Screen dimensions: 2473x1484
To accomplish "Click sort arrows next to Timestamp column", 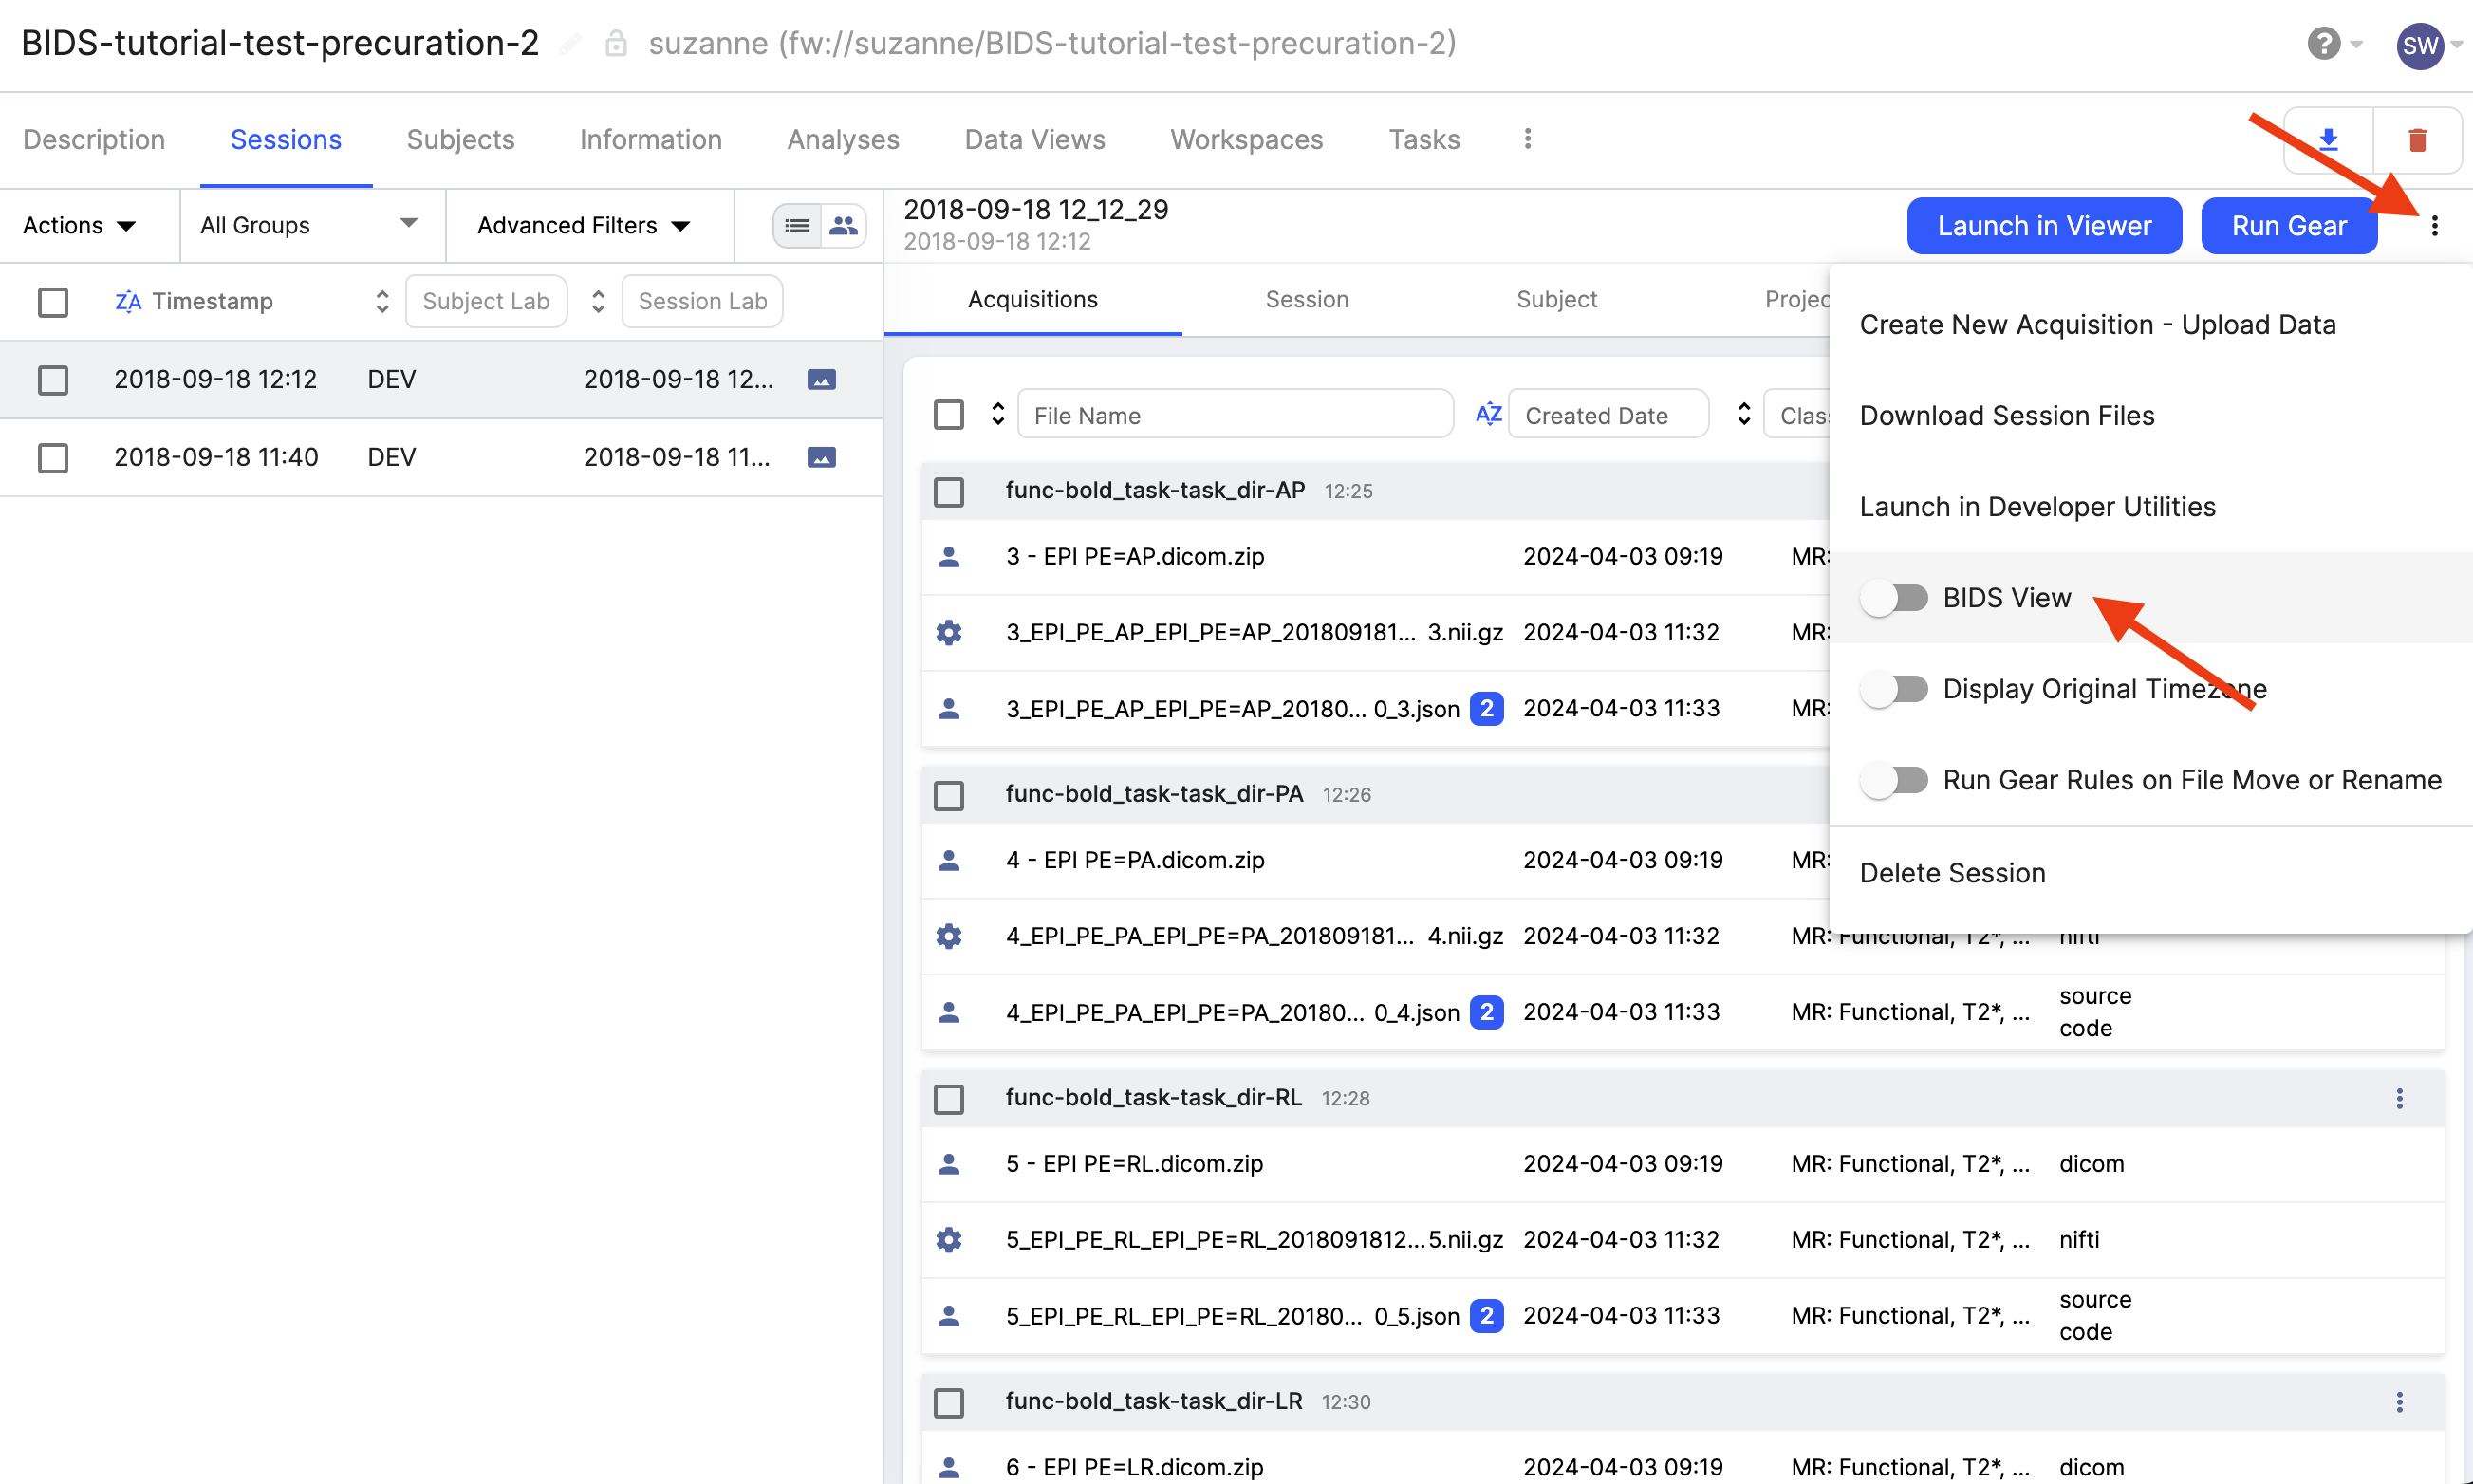I will pyautogui.click(x=382, y=301).
